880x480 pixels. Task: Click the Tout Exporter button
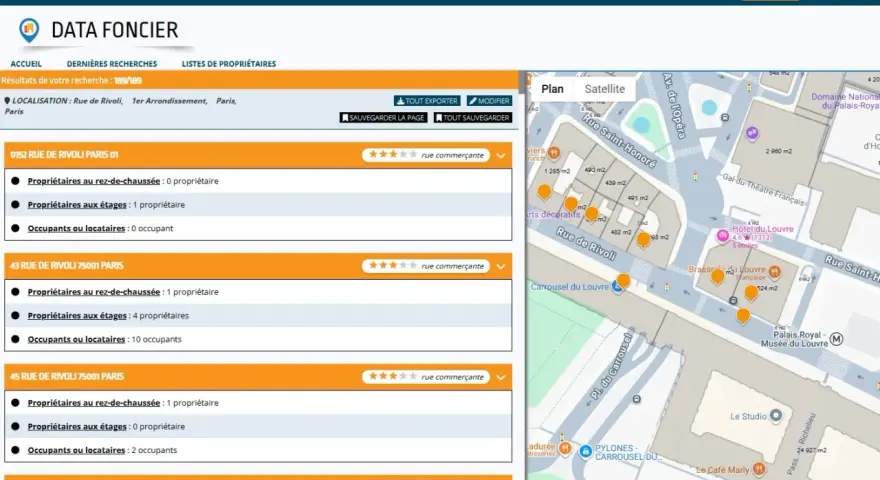pyautogui.click(x=427, y=101)
